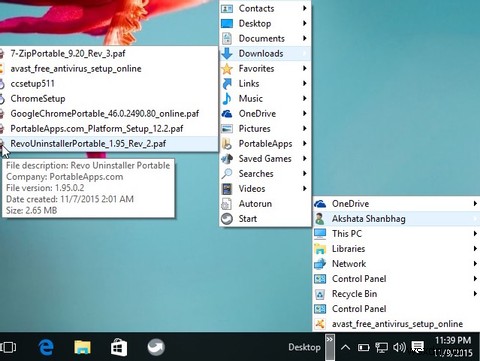The image size is (480, 361).
Task: Click the Akshata Shanbhag user icon
Action: pos(320,219)
